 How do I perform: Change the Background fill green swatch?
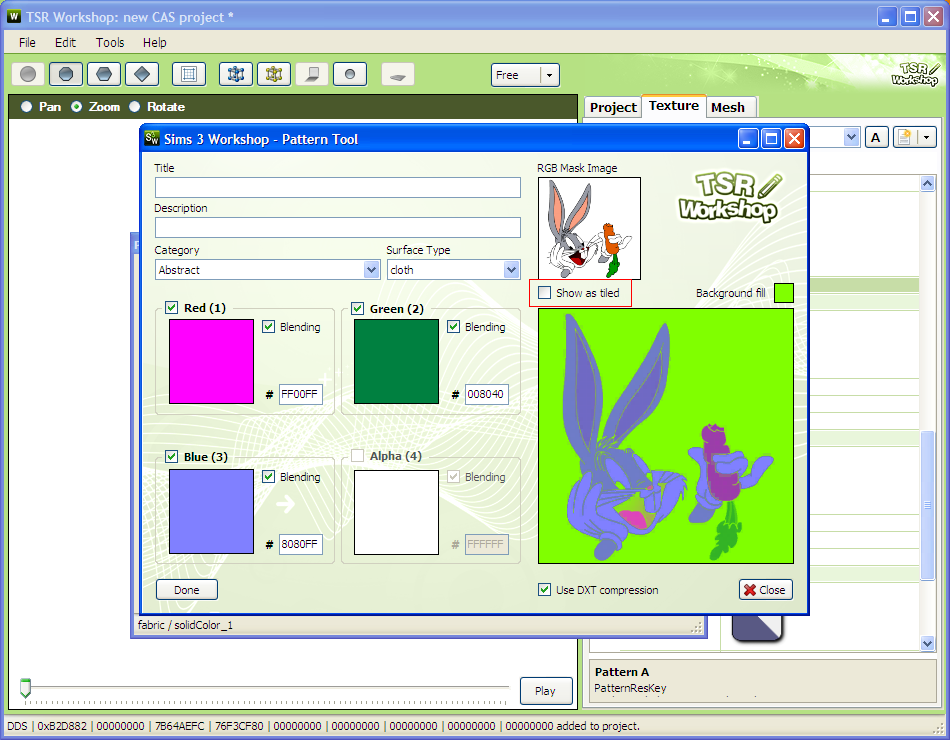point(784,293)
